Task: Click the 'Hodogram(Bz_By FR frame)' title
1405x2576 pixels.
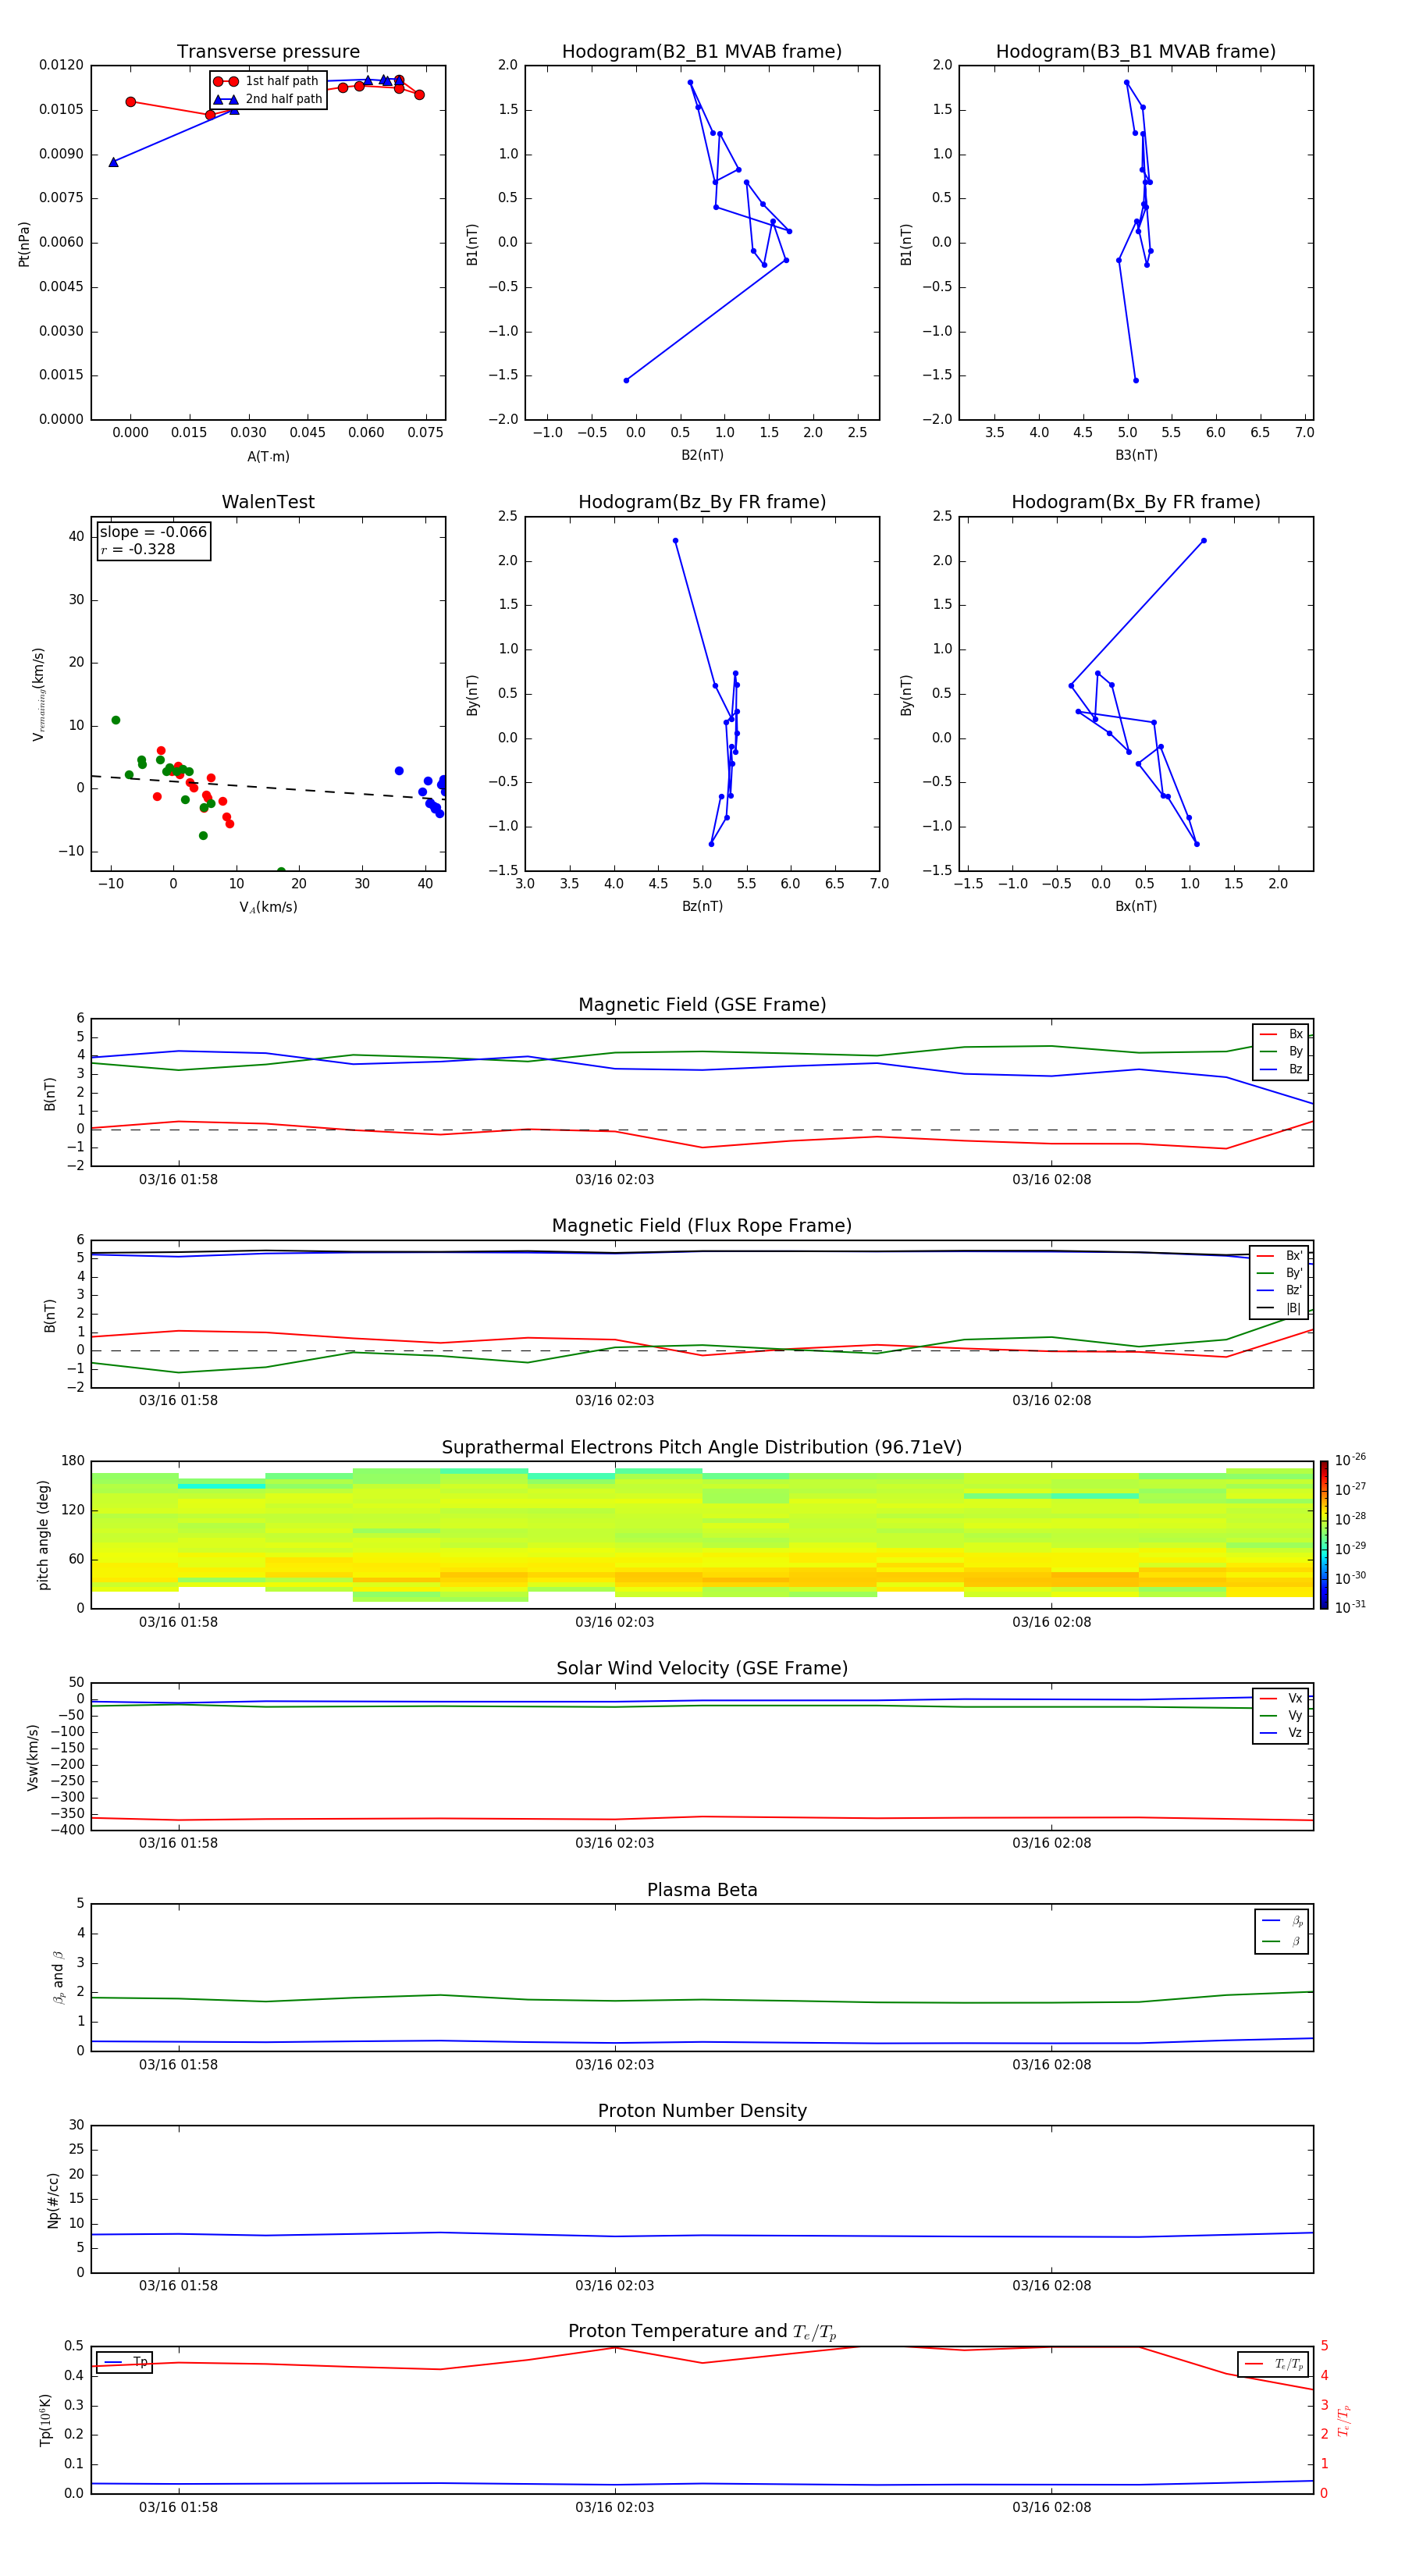Action: tap(702, 502)
